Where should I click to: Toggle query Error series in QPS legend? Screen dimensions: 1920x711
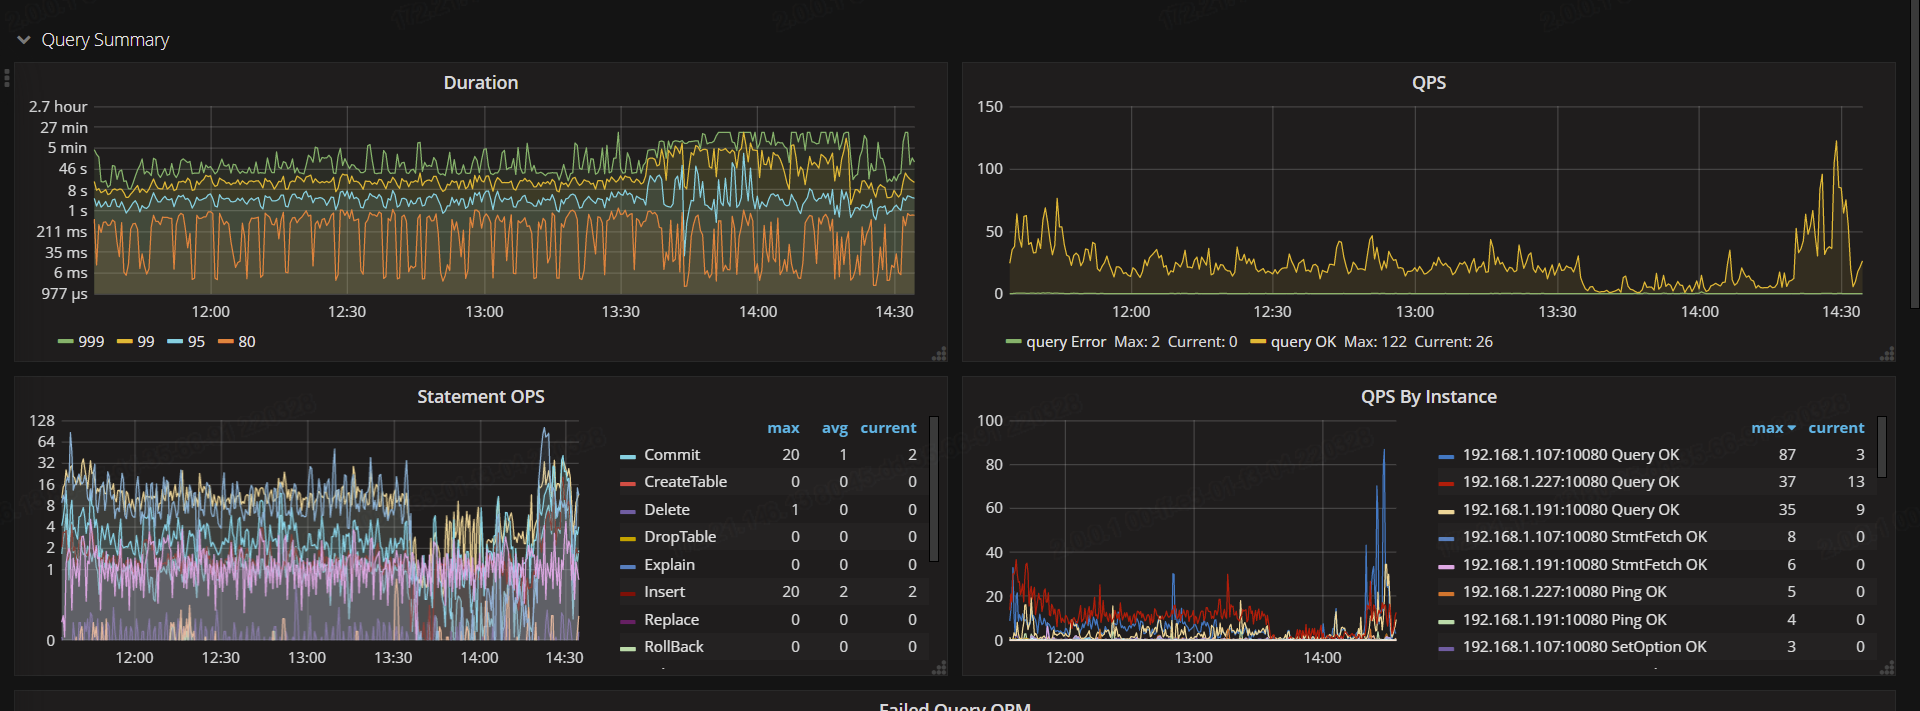(1065, 342)
